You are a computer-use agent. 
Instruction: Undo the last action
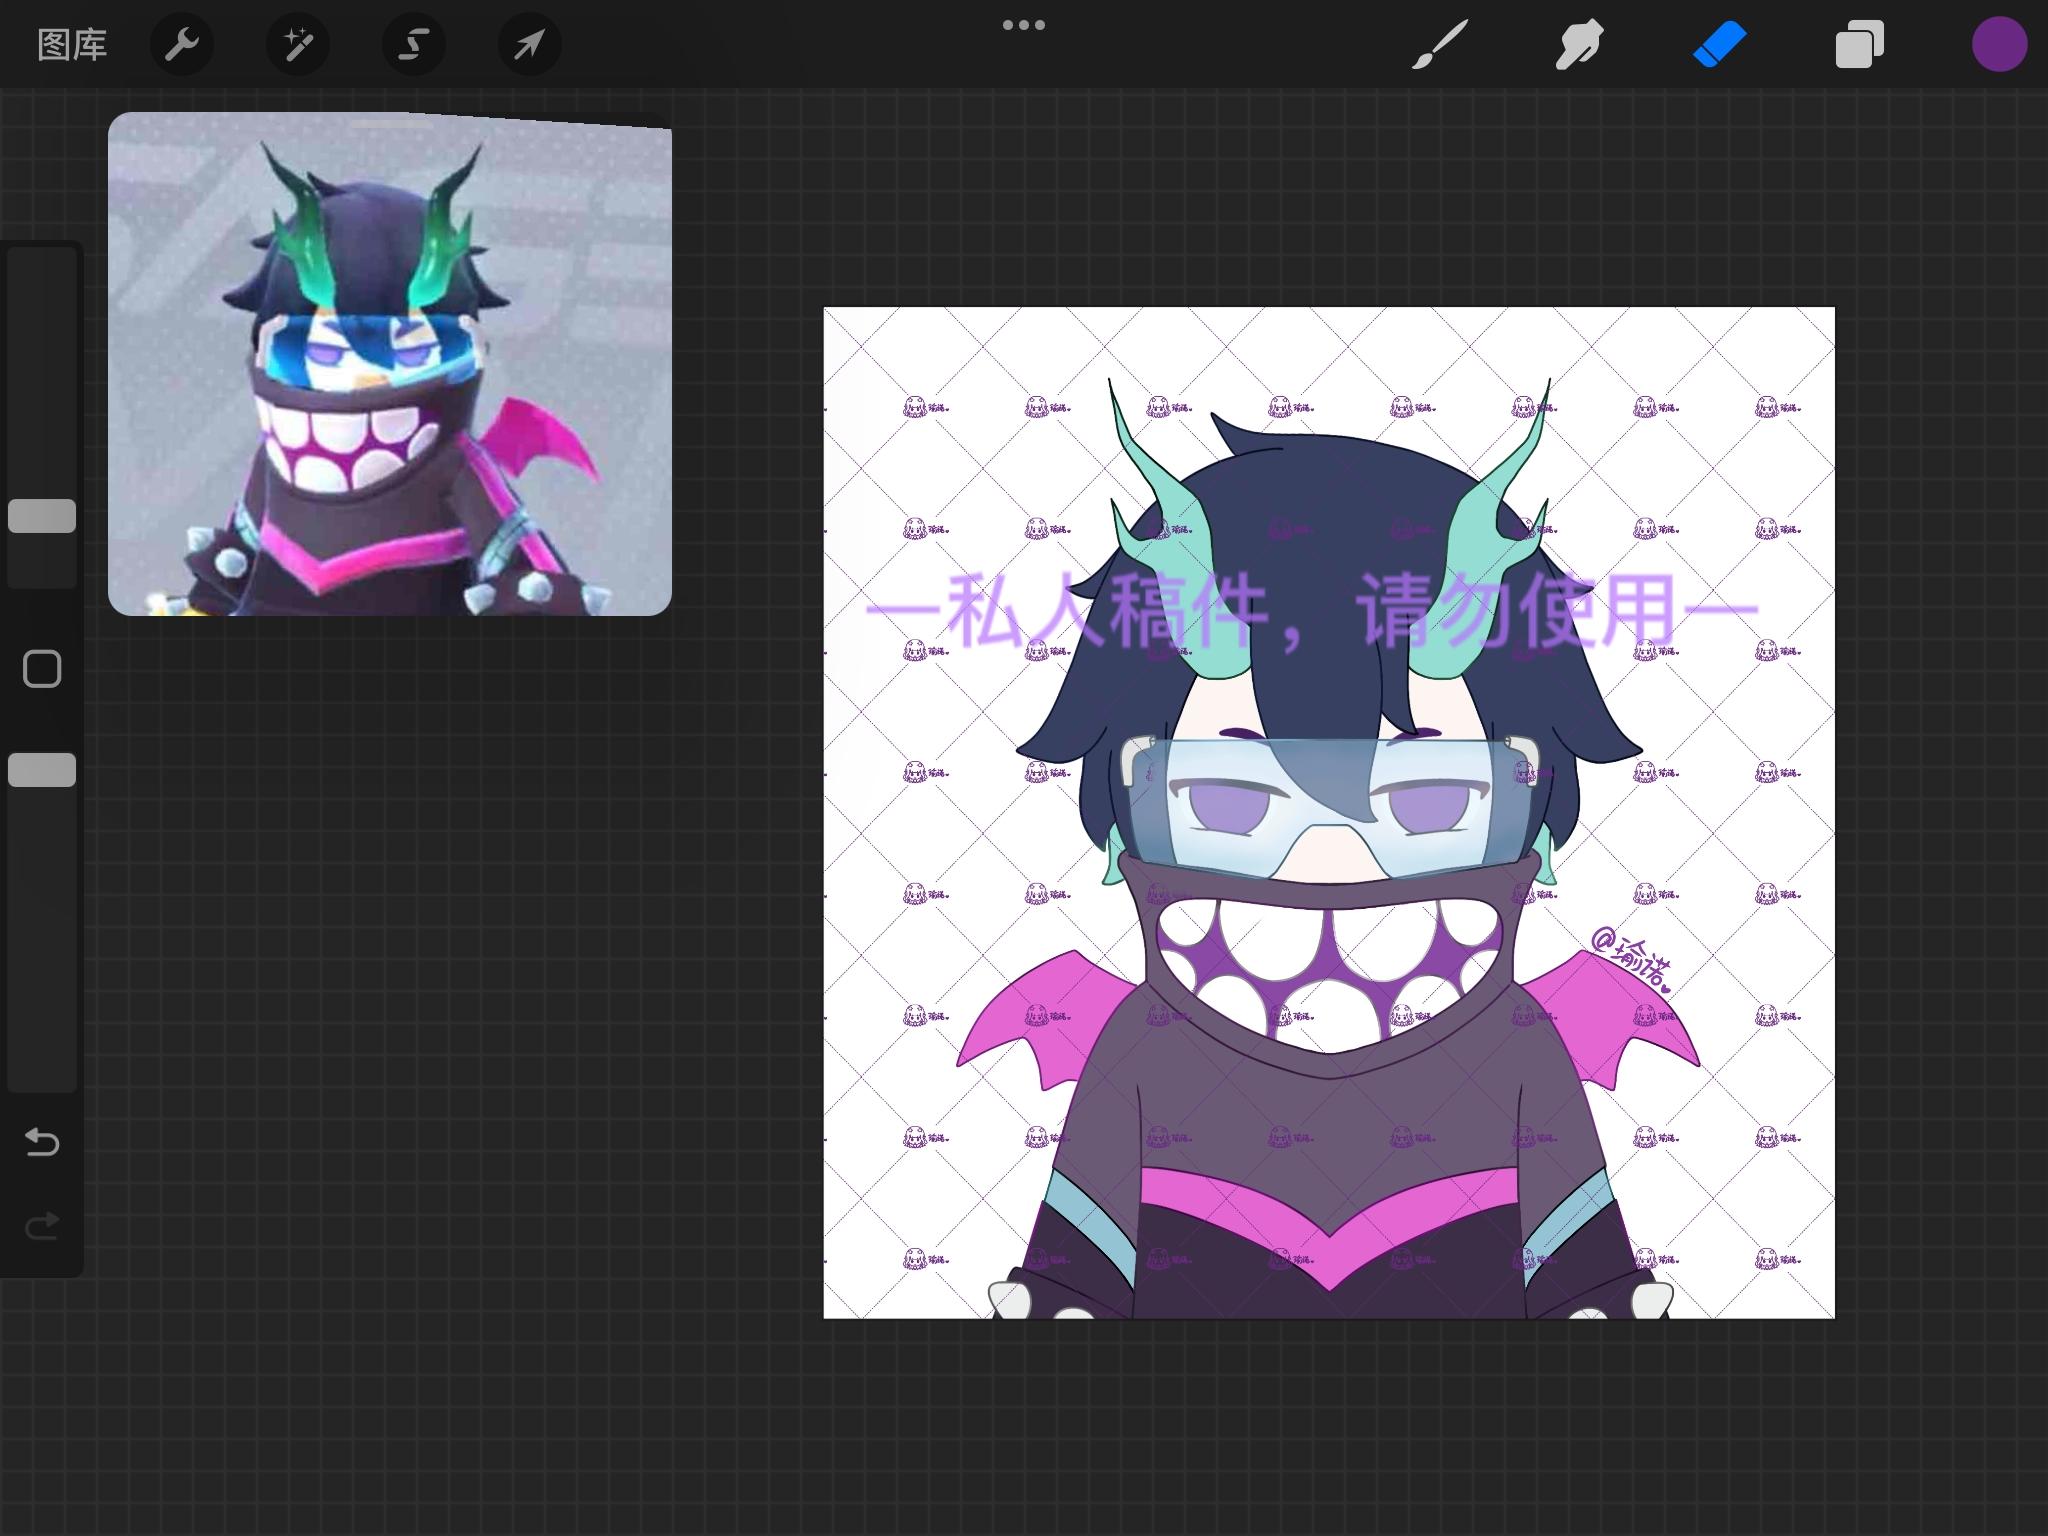point(42,1141)
